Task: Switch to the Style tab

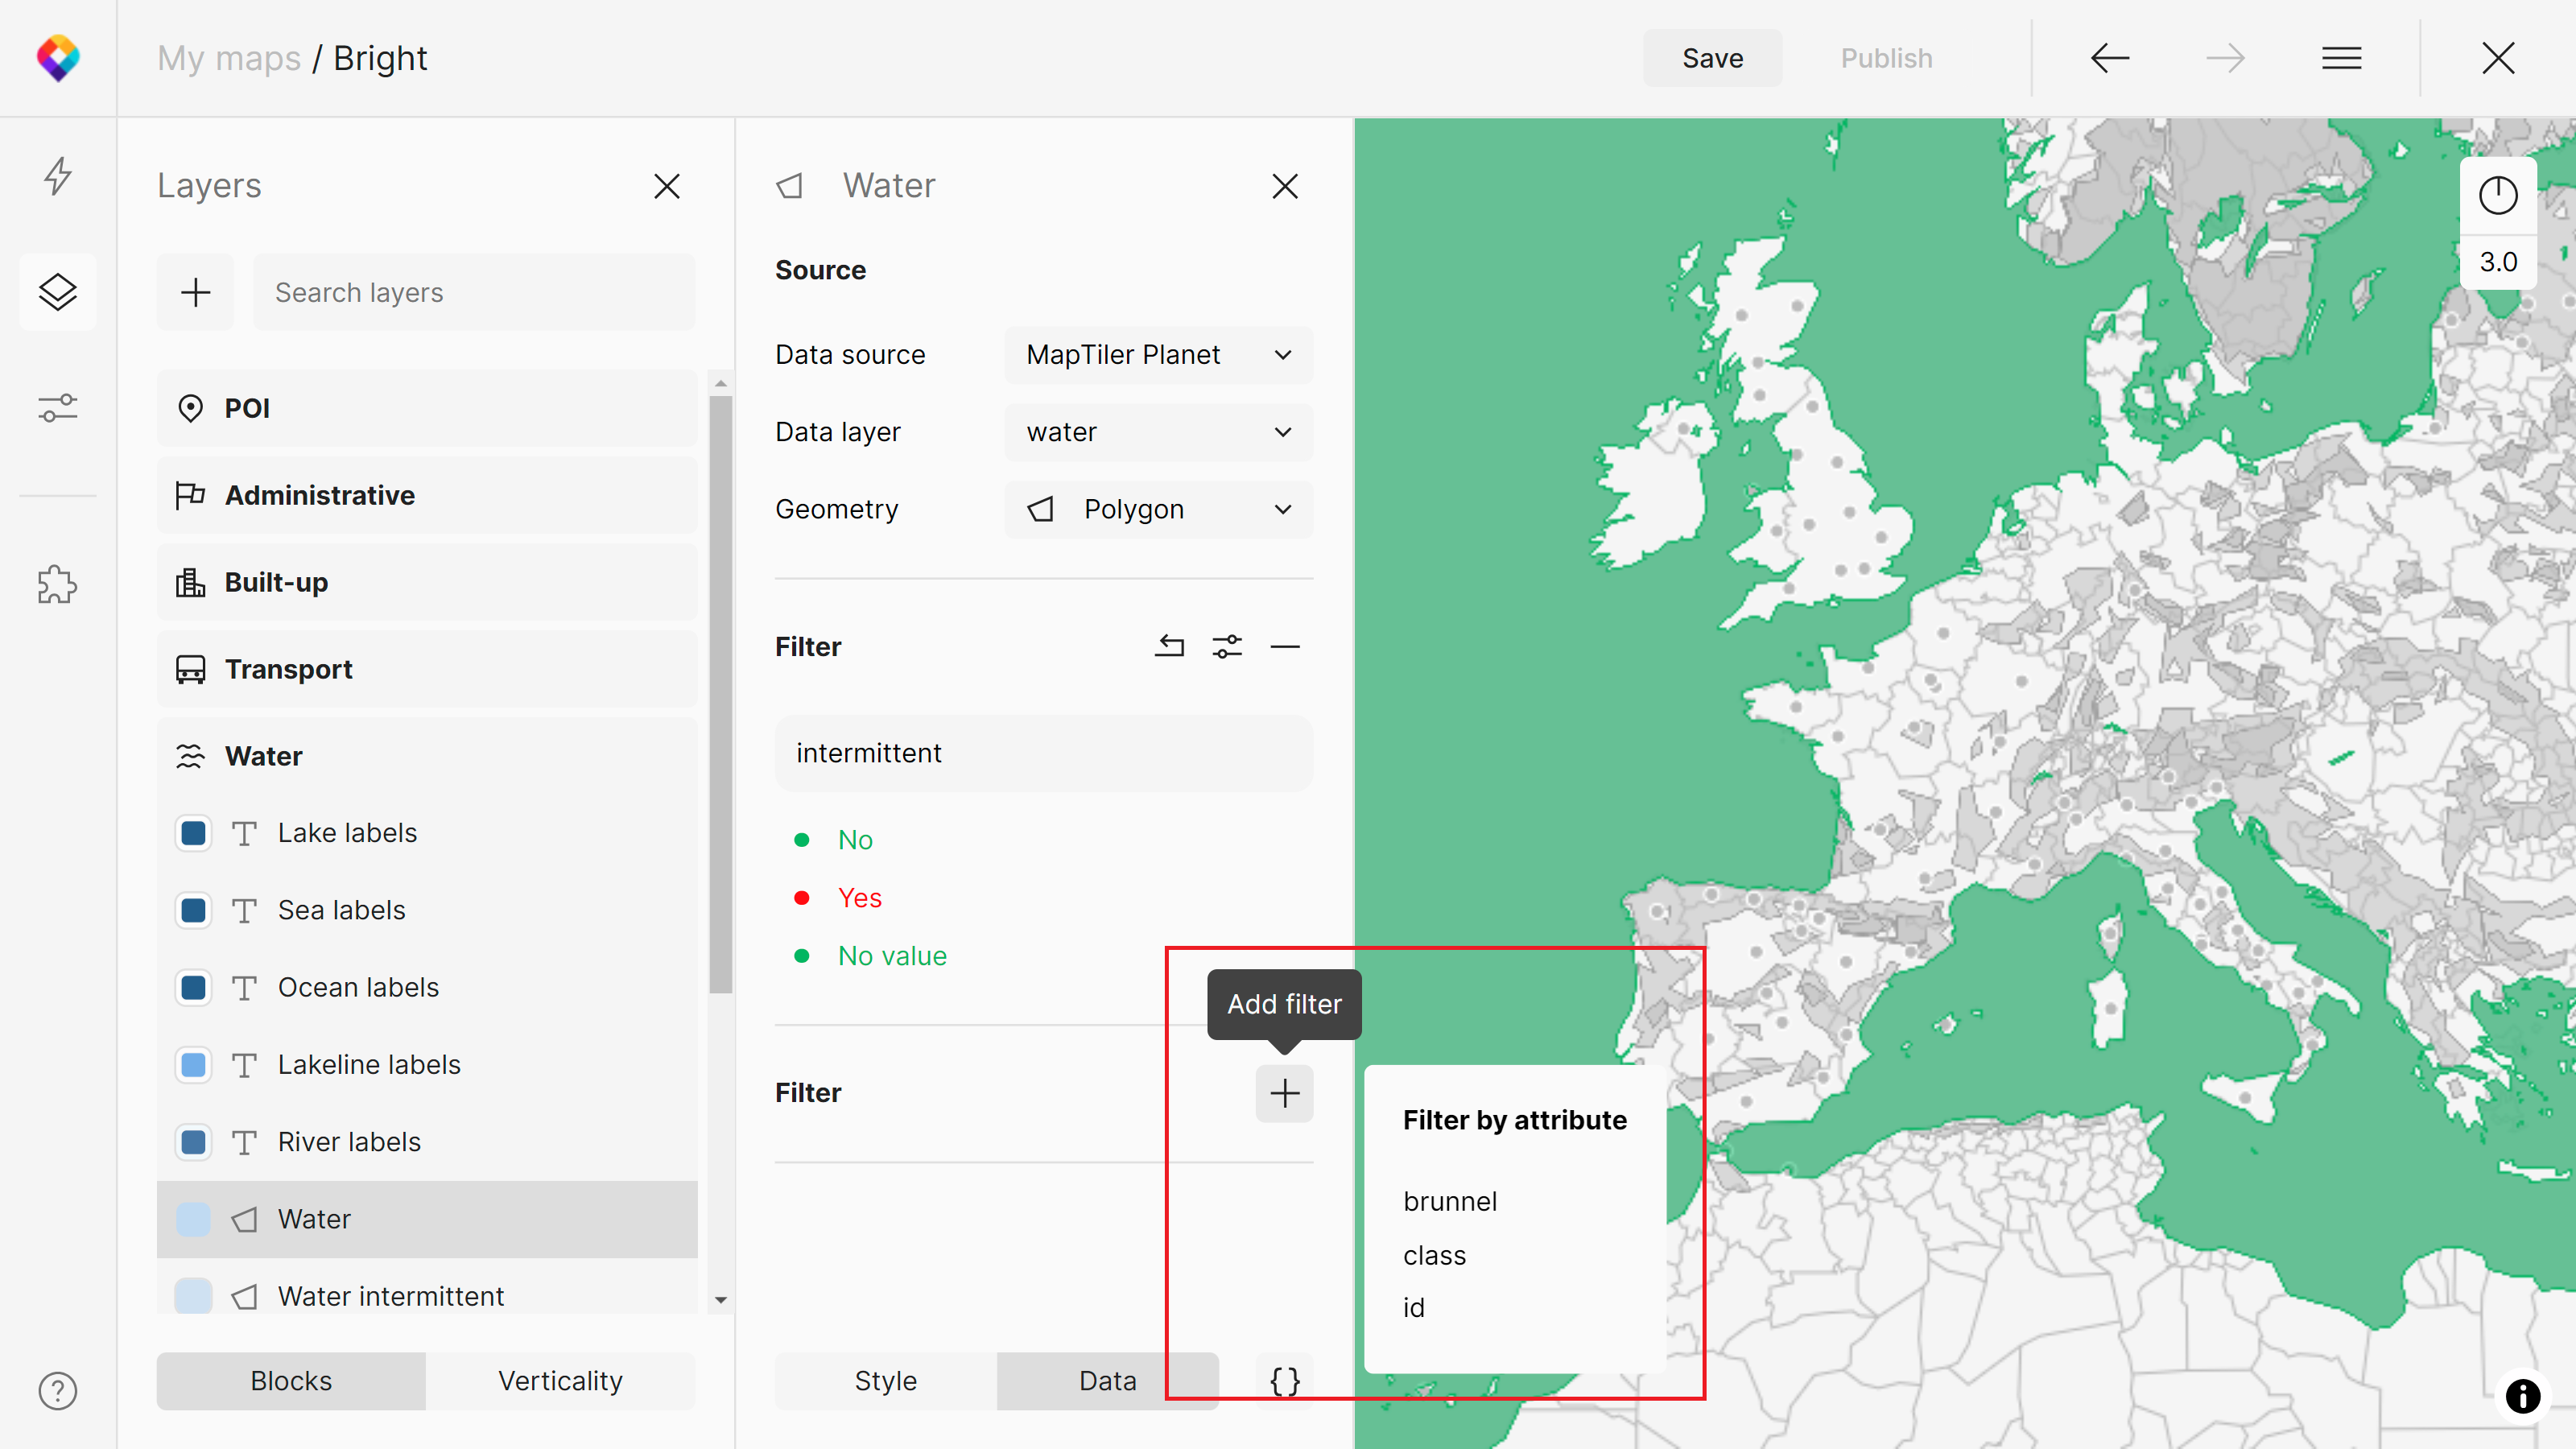Action: pyautogui.click(x=885, y=1381)
